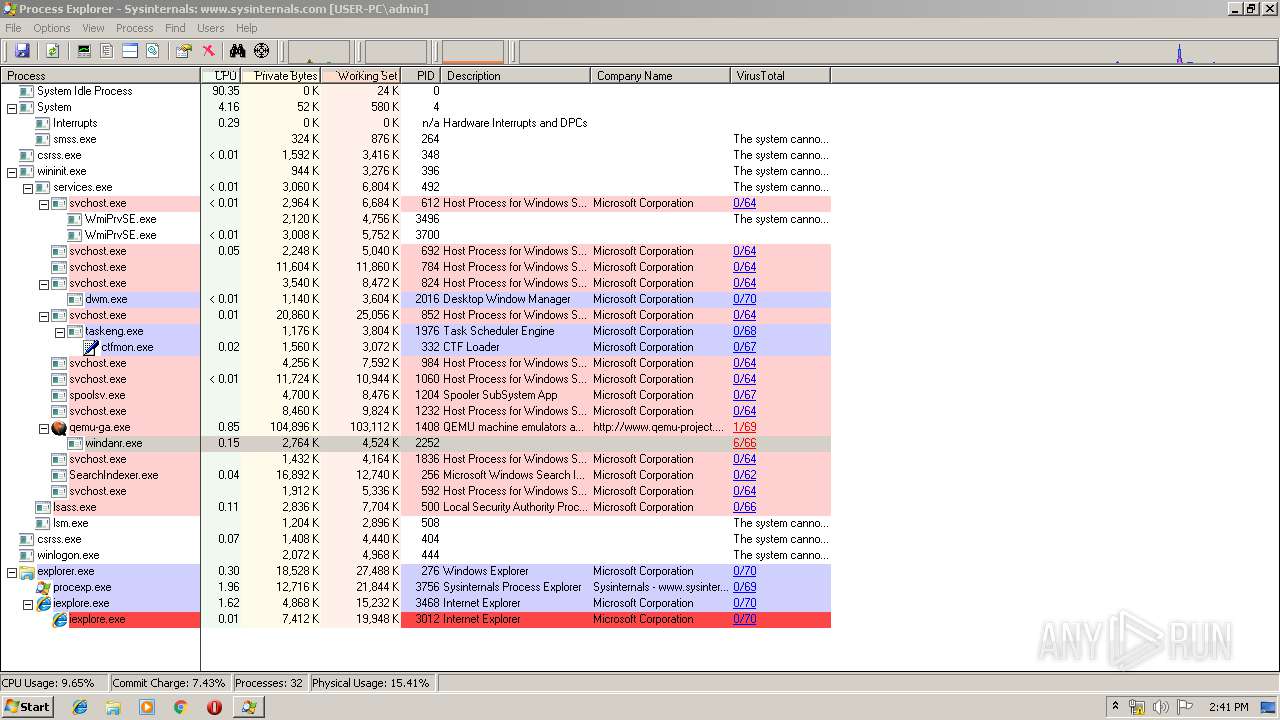1280x720 pixels.
Task: Select the dwm.exe process row
Action: (x=415, y=299)
